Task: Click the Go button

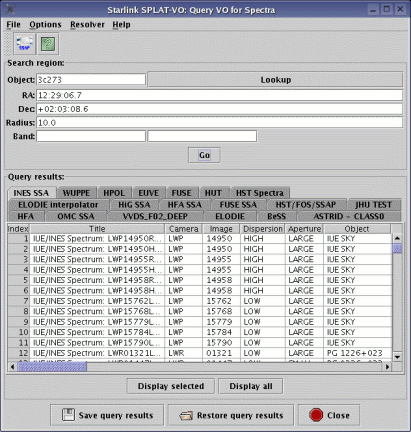Action: [204, 155]
